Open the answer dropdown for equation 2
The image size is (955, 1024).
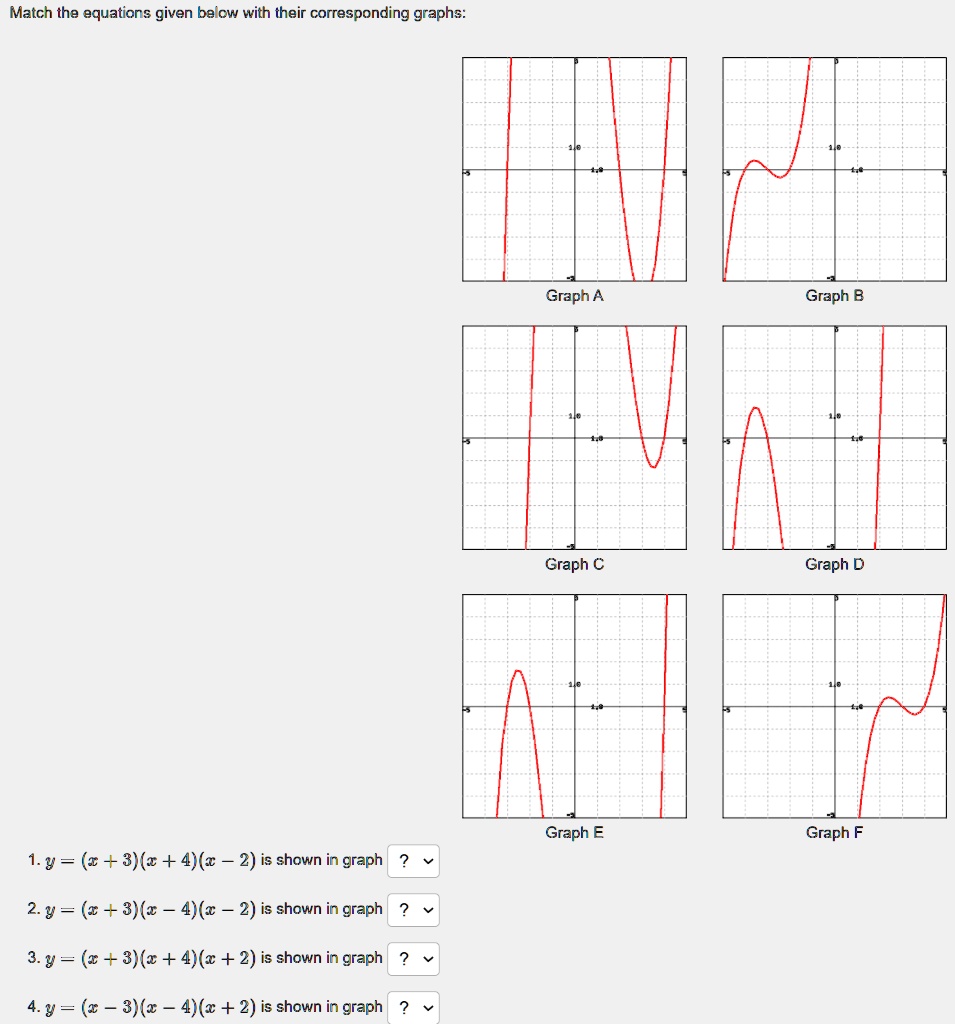(413, 910)
